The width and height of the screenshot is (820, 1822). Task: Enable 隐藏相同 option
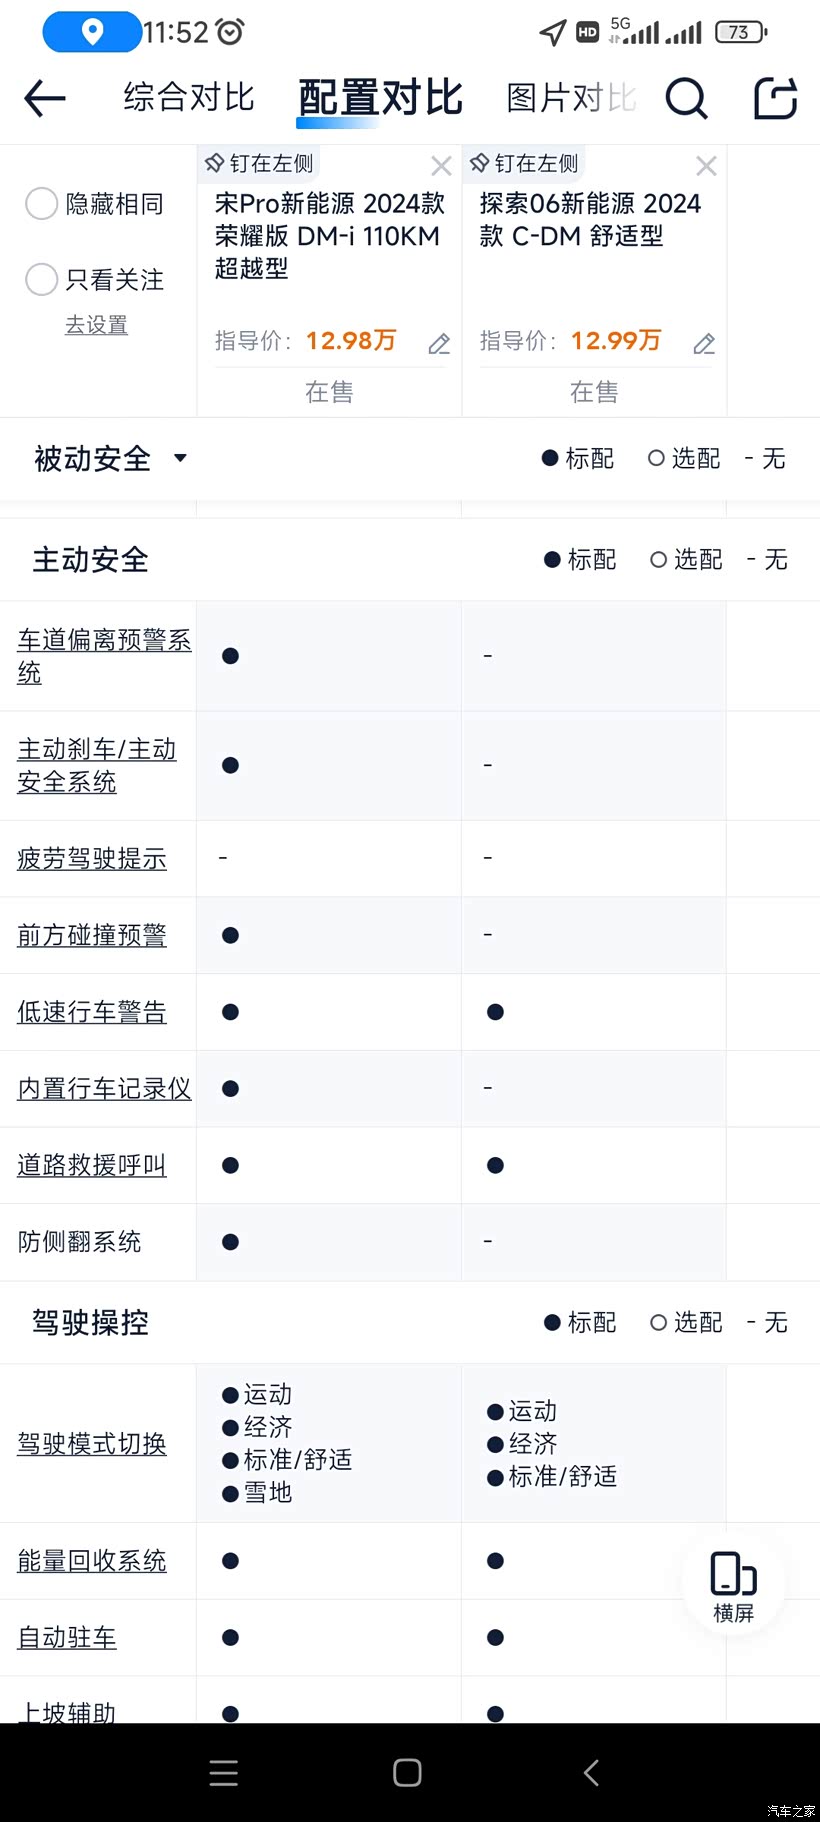pos(42,204)
